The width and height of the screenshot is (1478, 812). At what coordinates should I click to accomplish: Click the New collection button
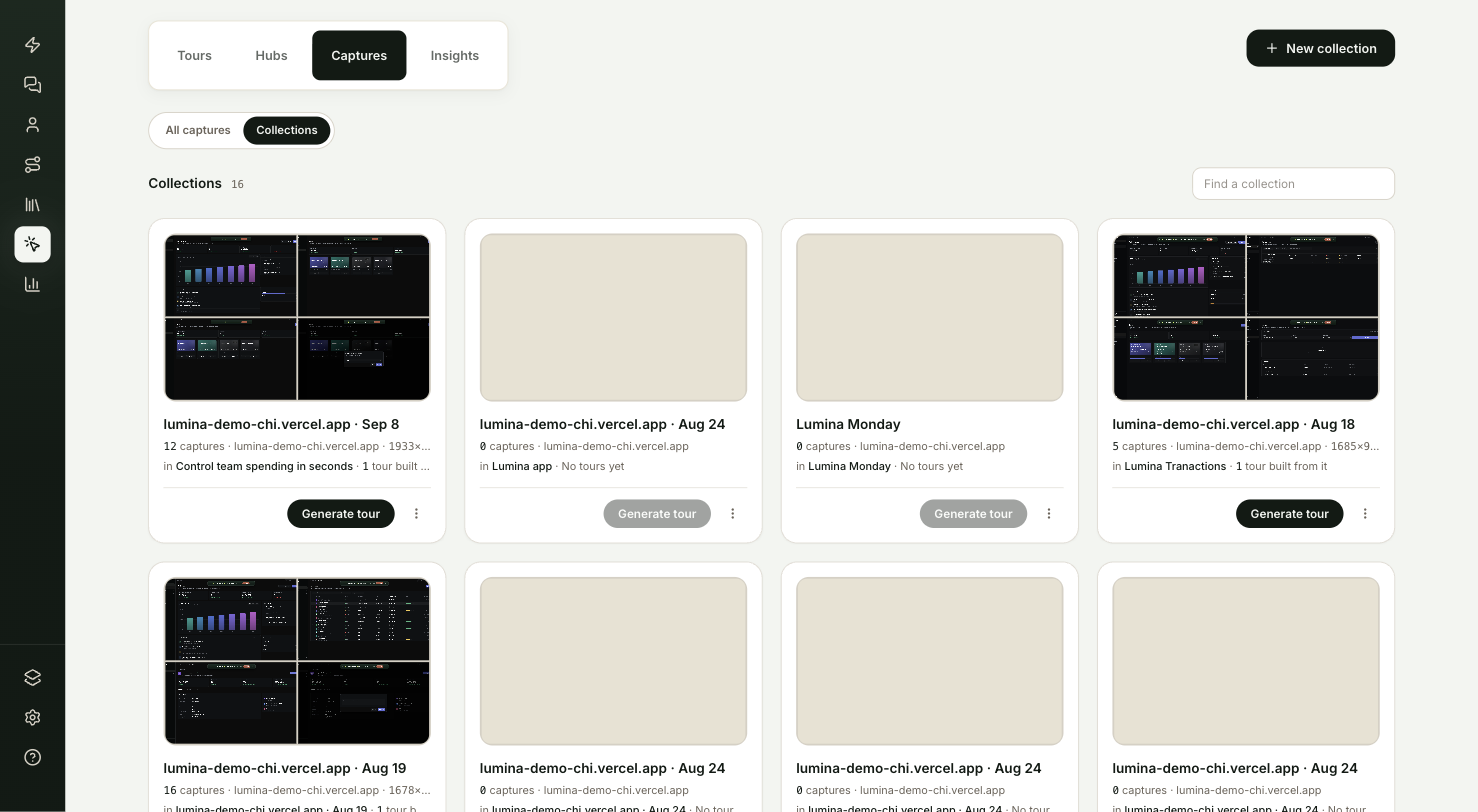[1320, 48]
